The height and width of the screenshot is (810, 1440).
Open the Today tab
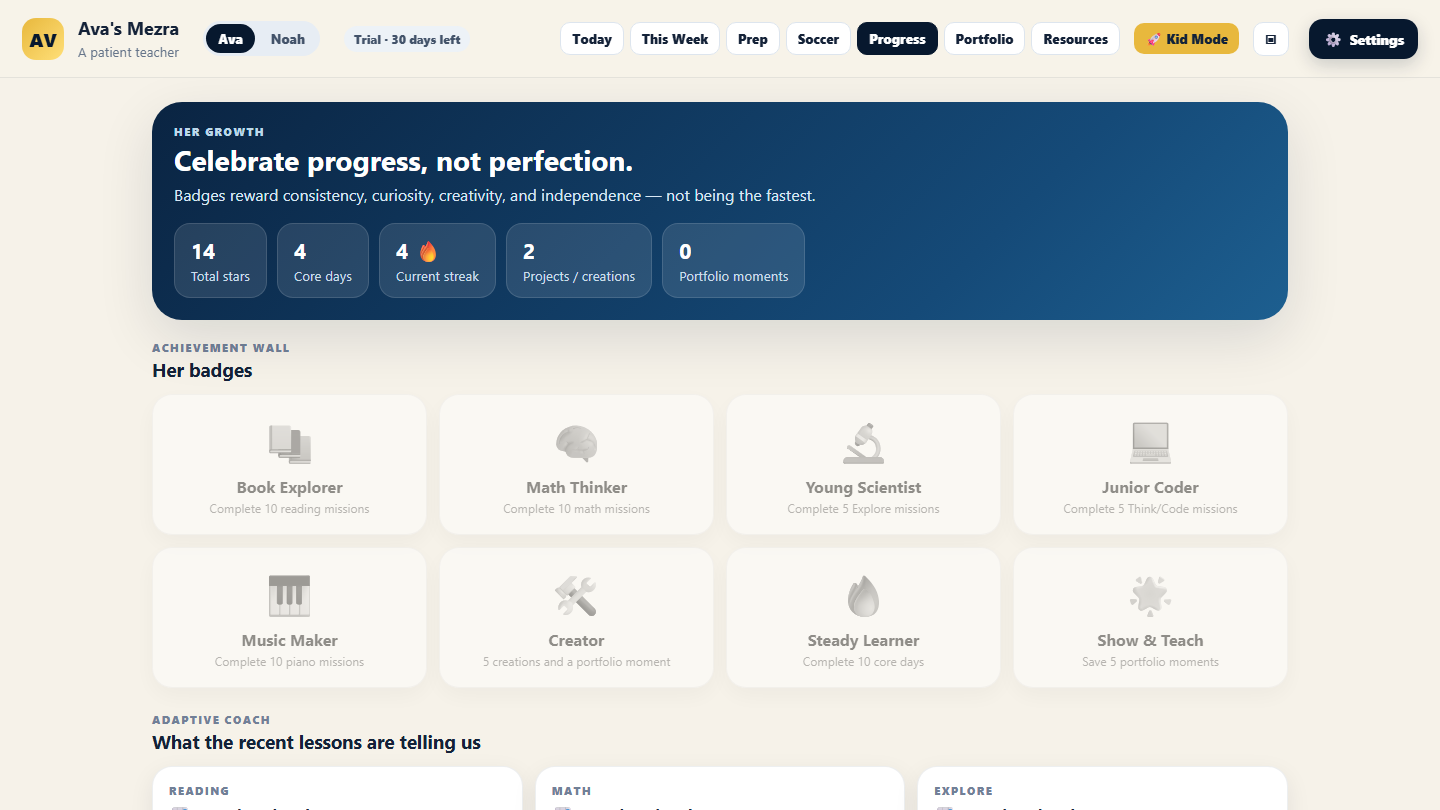(x=592, y=39)
